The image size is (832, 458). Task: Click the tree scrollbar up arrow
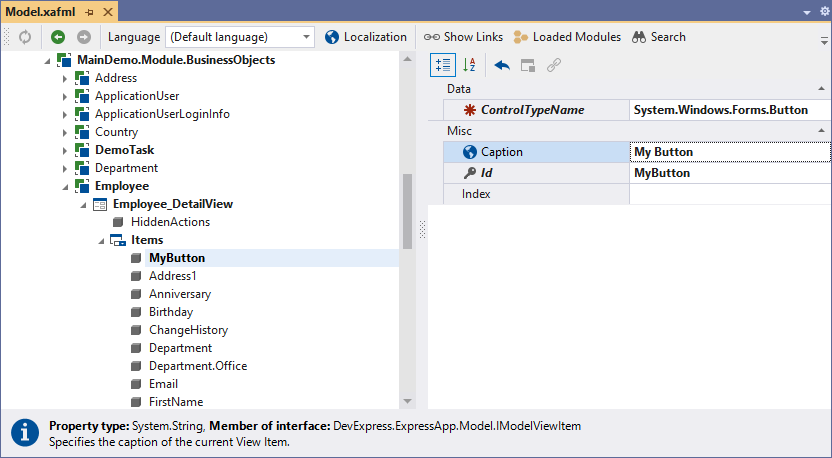coord(408,59)
